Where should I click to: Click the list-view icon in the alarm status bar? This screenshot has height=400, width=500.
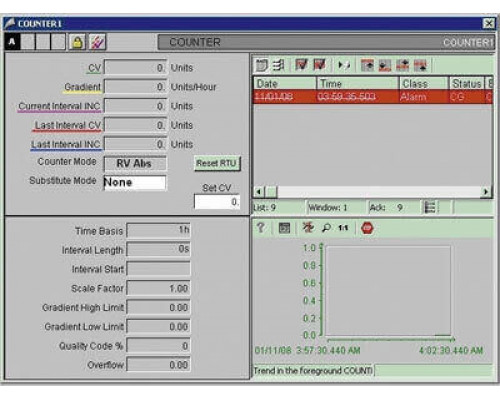pos(430,207)
